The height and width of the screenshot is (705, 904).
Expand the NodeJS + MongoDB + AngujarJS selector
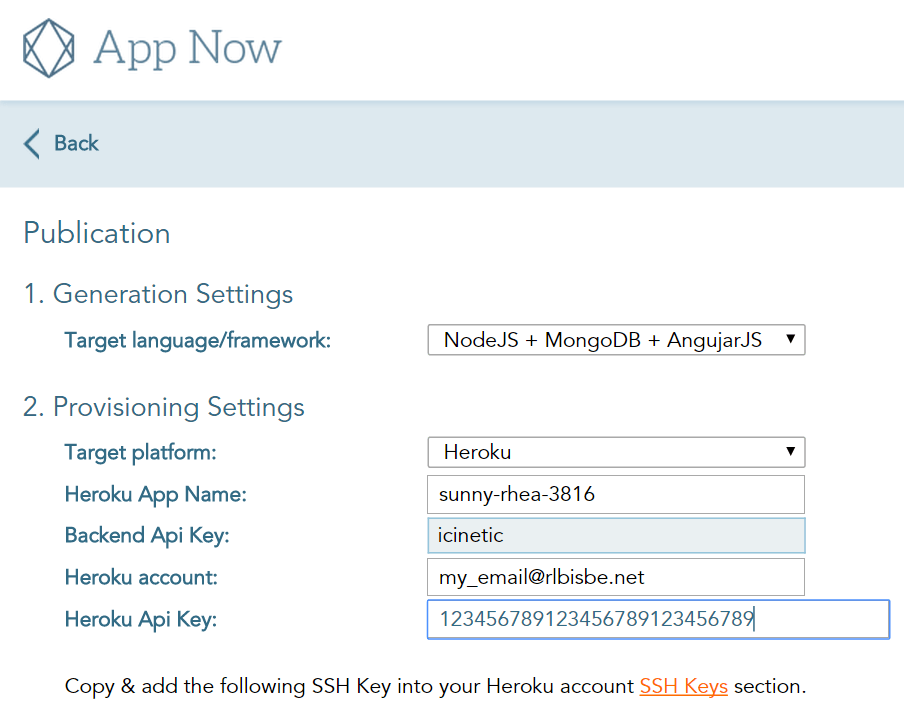pos(615,339)
